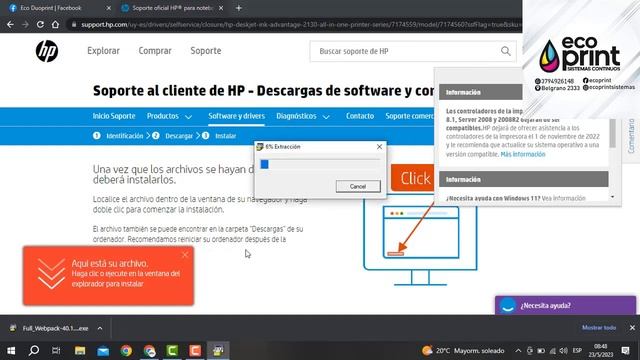Open the Soporte comercial link
The width and height of the screenshot is (640, 360).
(x=409, y=116)
